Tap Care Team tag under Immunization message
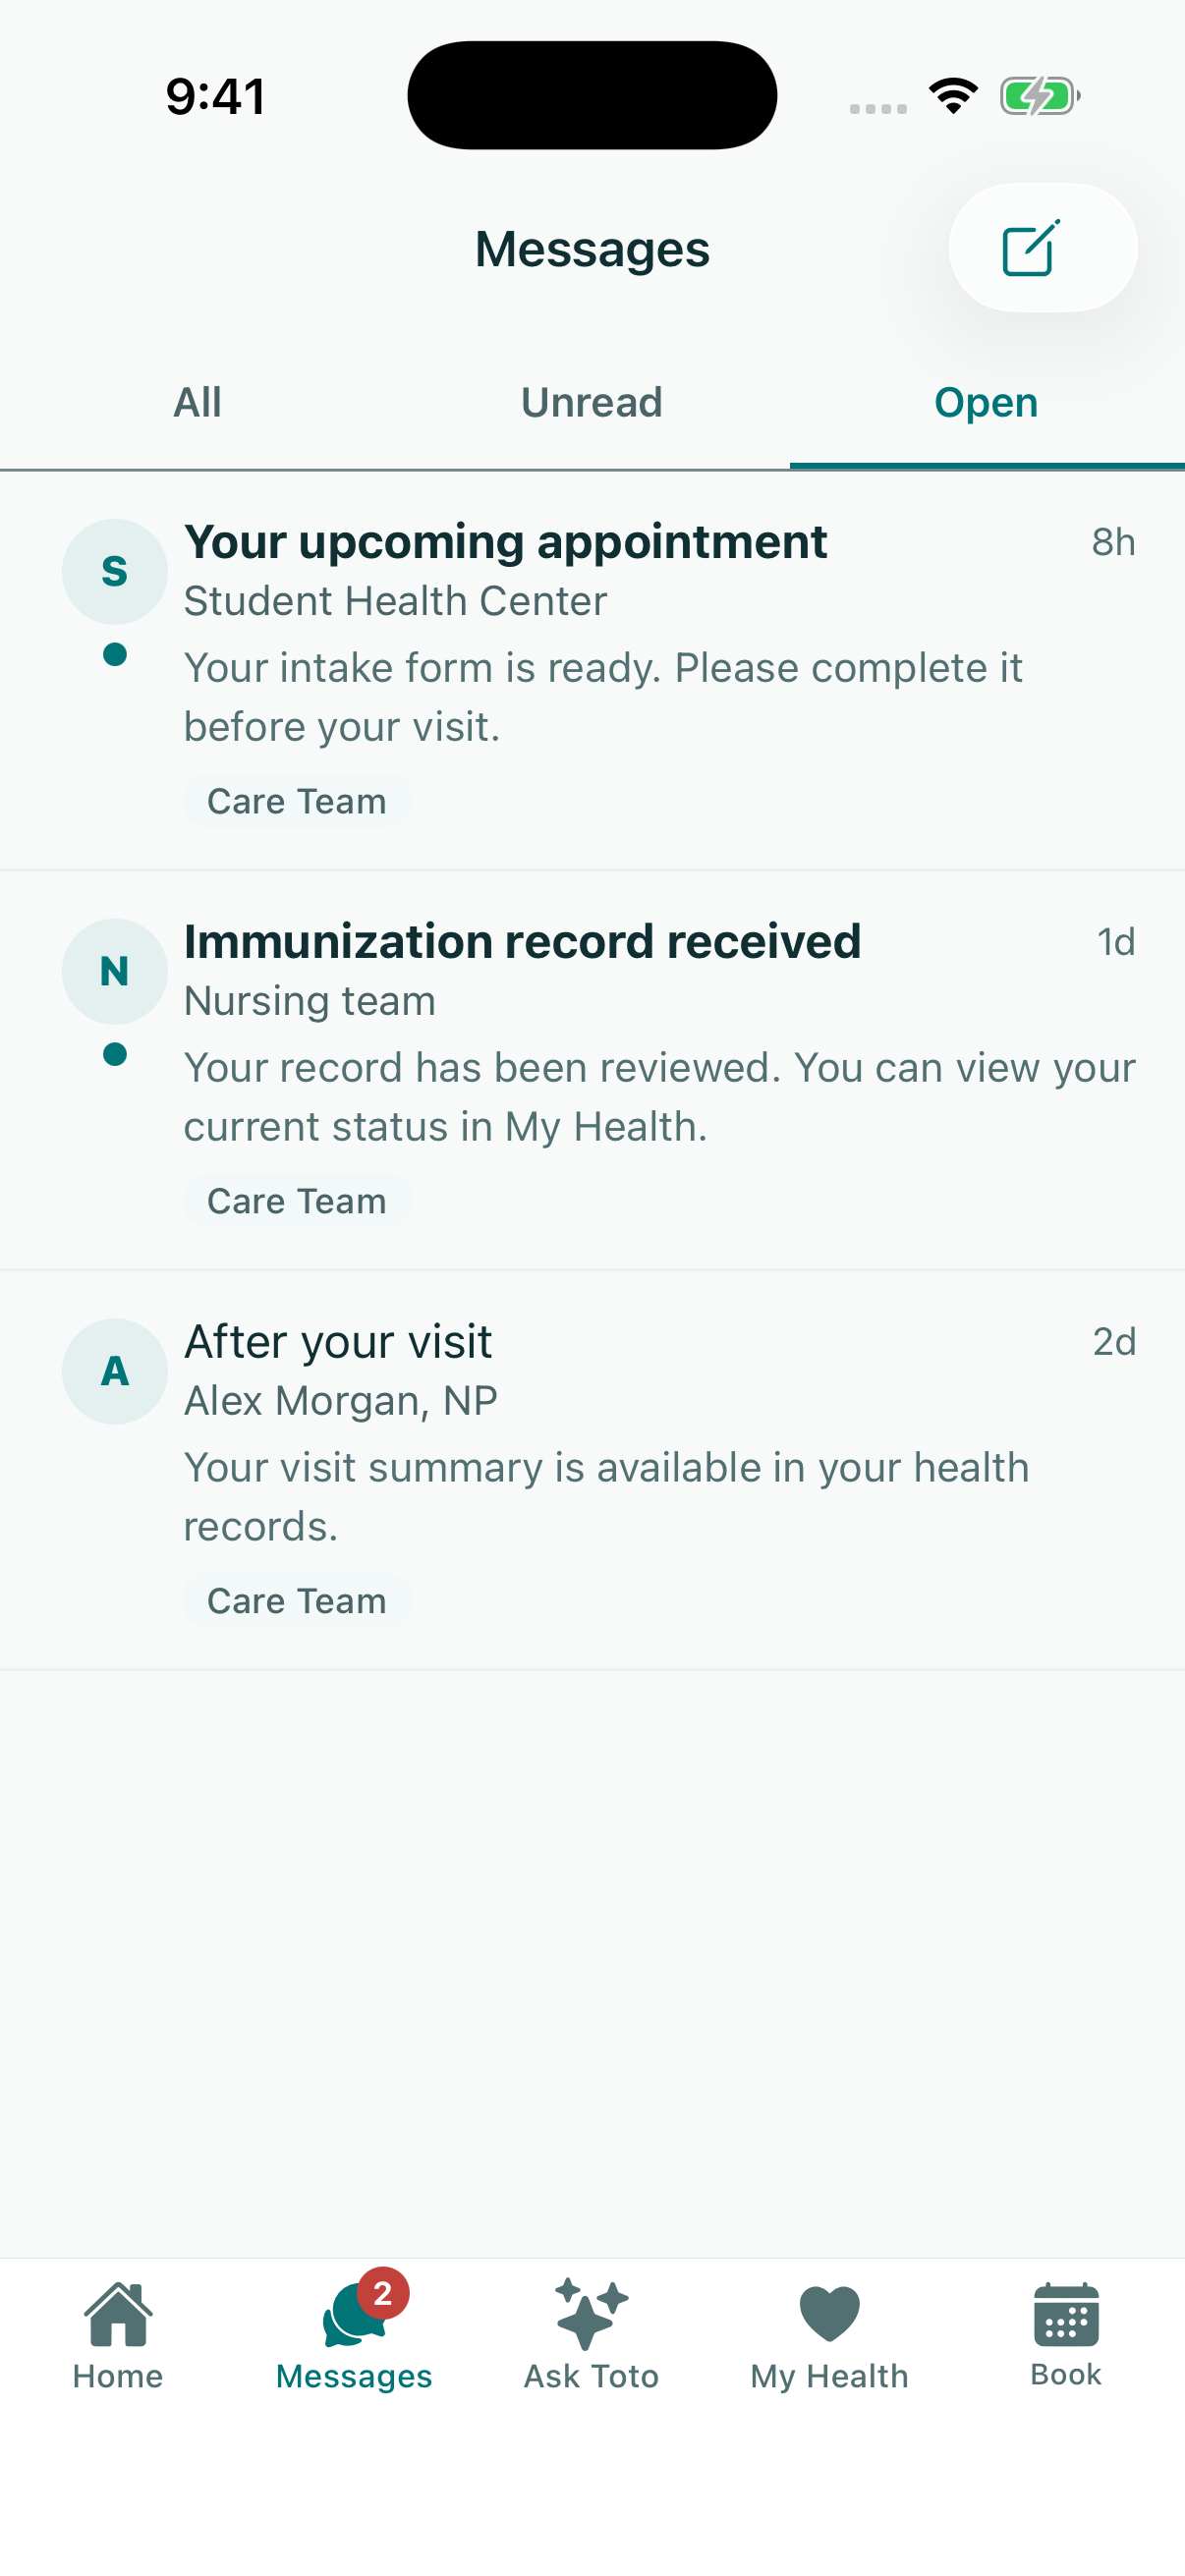Screen dimensions: 1185x2576 (x=297, y=1201)
